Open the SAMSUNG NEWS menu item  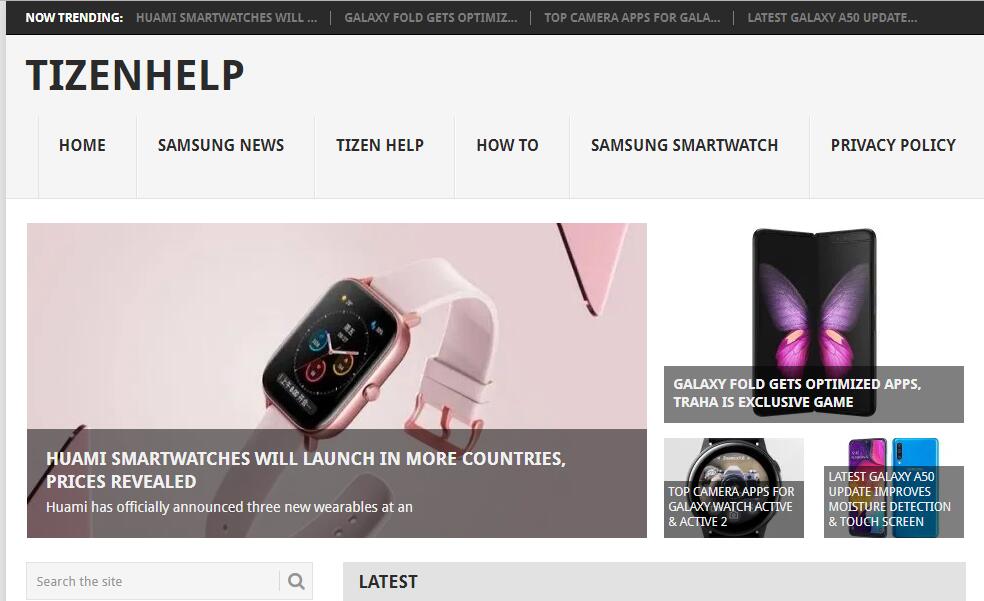tap(221, 145)
